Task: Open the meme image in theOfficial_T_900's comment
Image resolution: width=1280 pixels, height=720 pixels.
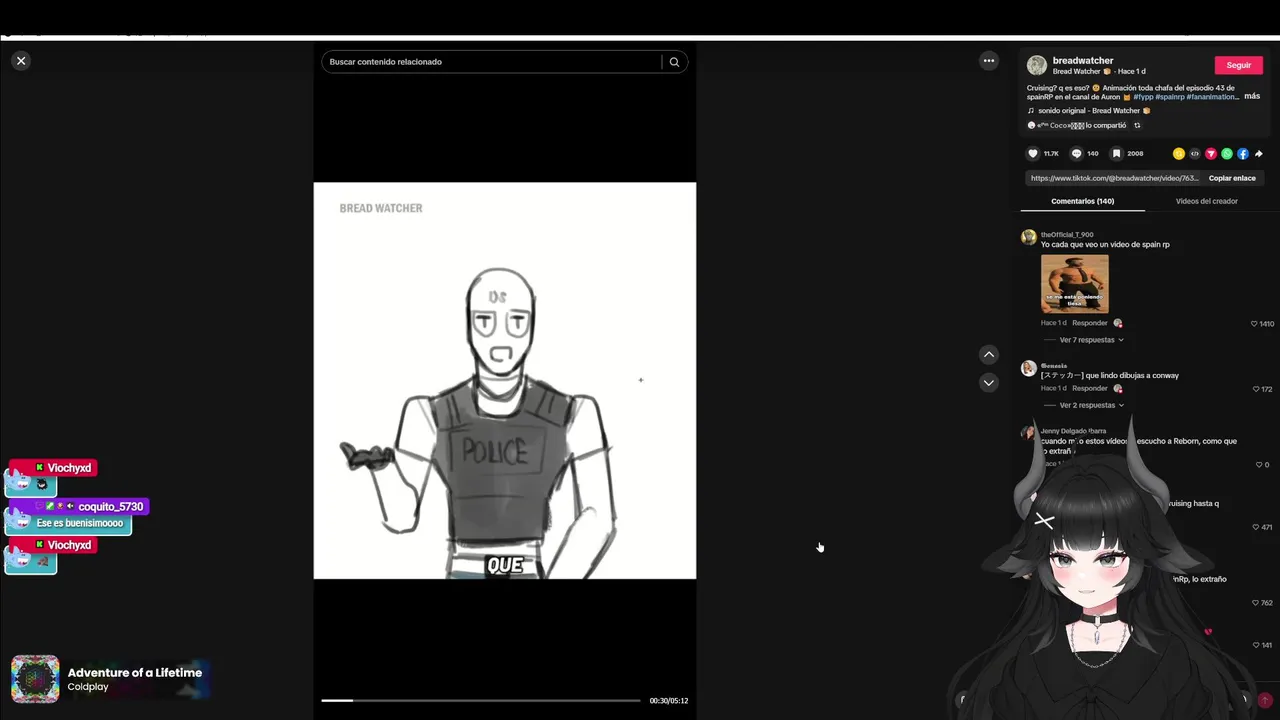Action: click(x=1074, y=284)
